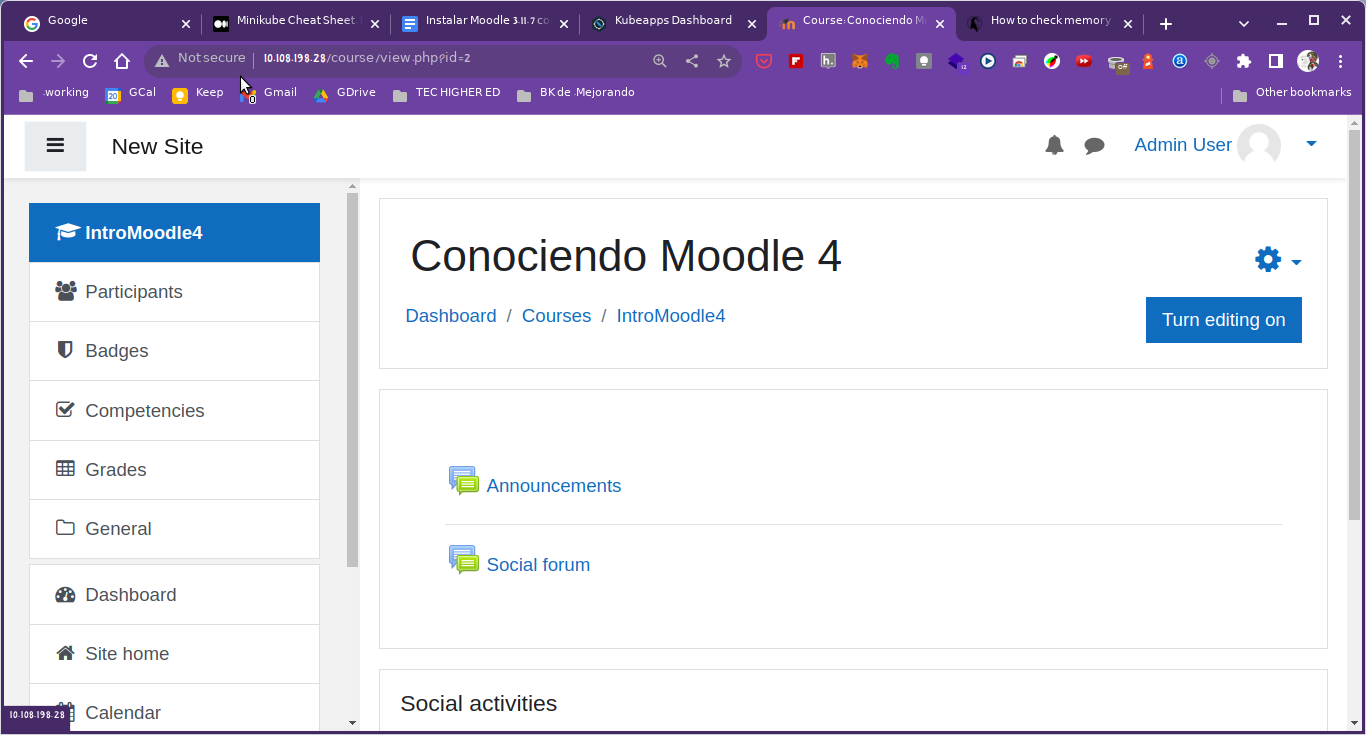
Task: Select IntroMoodle4 in the sidebar
Action: click(174, 233)
